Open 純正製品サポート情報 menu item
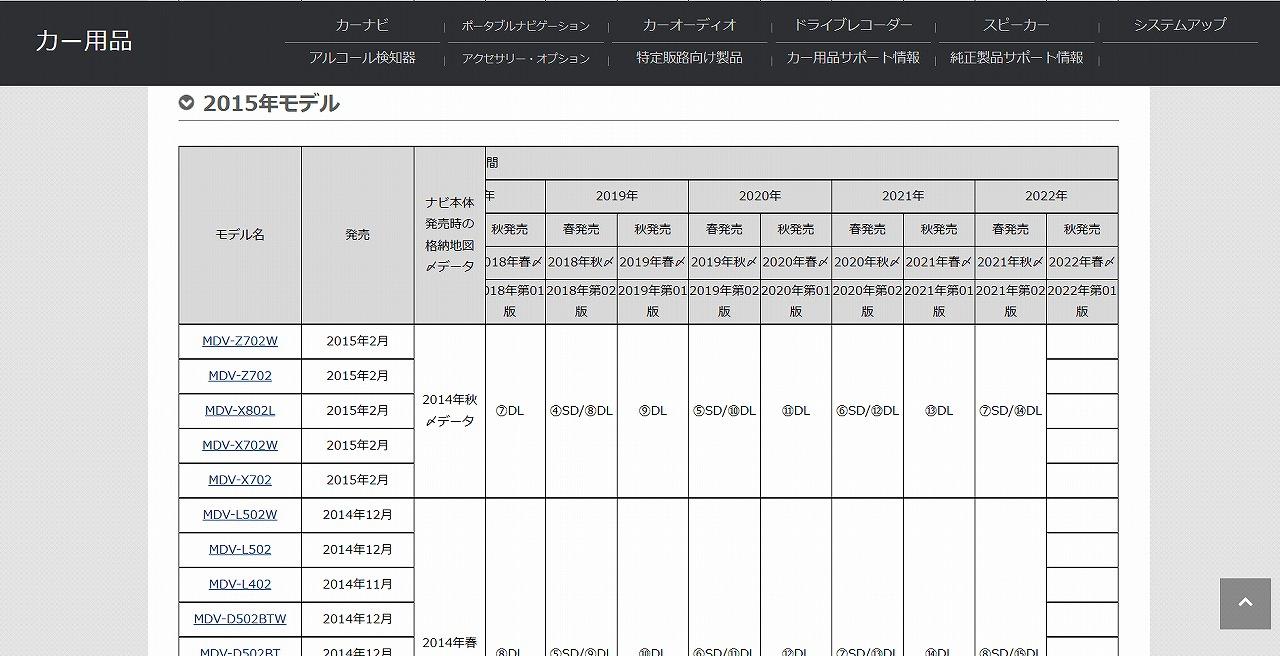This screenshot has width=1280, height=656. tap(1016, 58)
